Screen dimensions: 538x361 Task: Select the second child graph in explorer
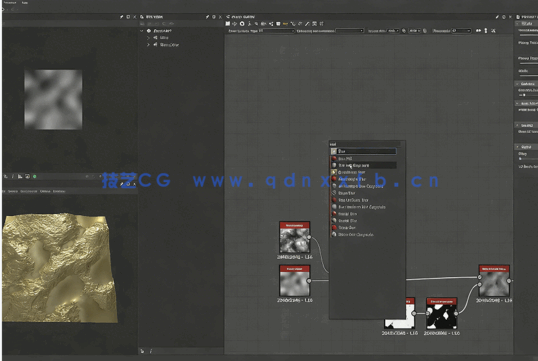click(x=169, y=45)
